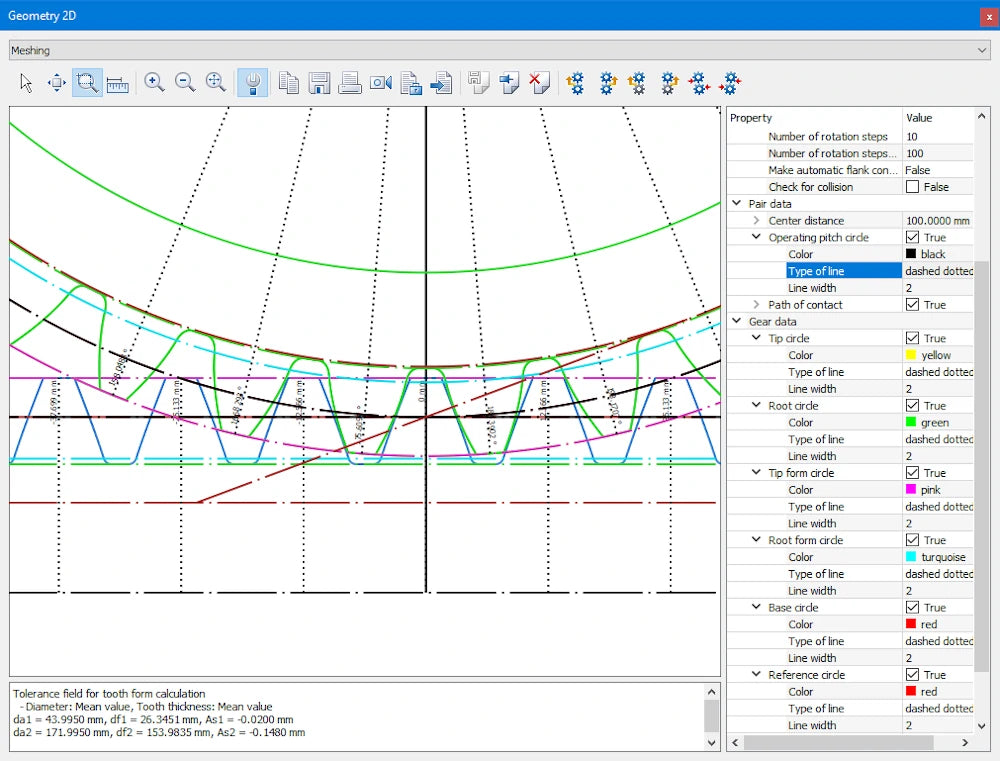This screenshot has width=1000, height=761.
Task: Click the zoom out magnifier
Action: [x=185, y=83]
